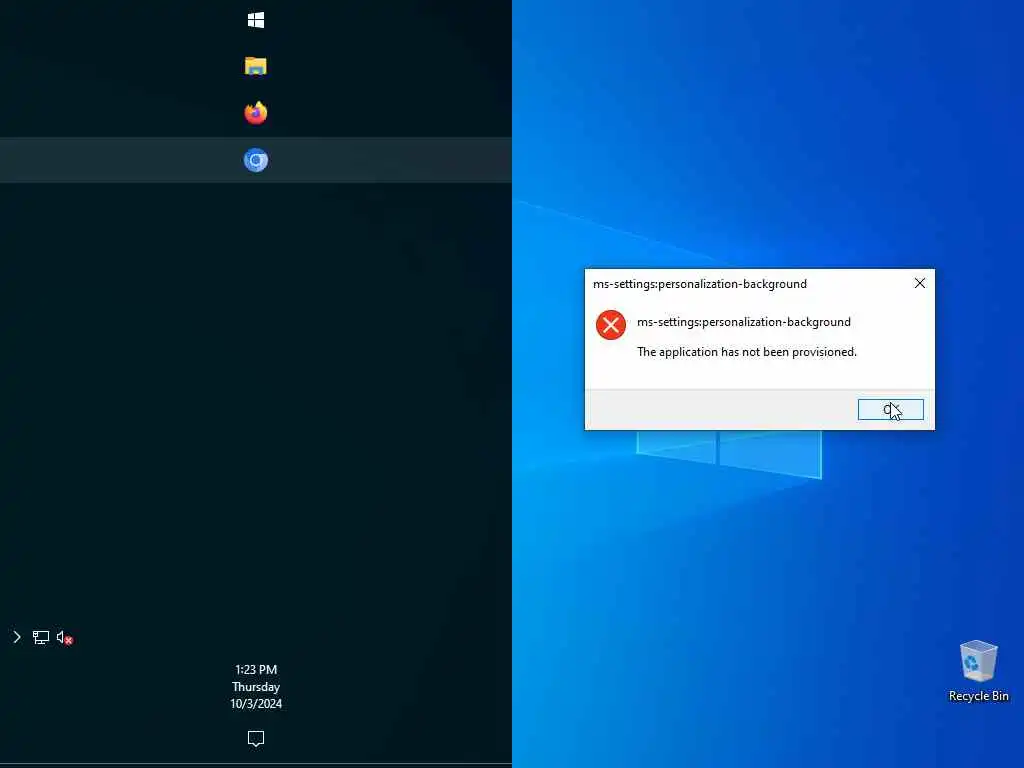Switch to the Chromium taskbar app

tap(256, 160)
